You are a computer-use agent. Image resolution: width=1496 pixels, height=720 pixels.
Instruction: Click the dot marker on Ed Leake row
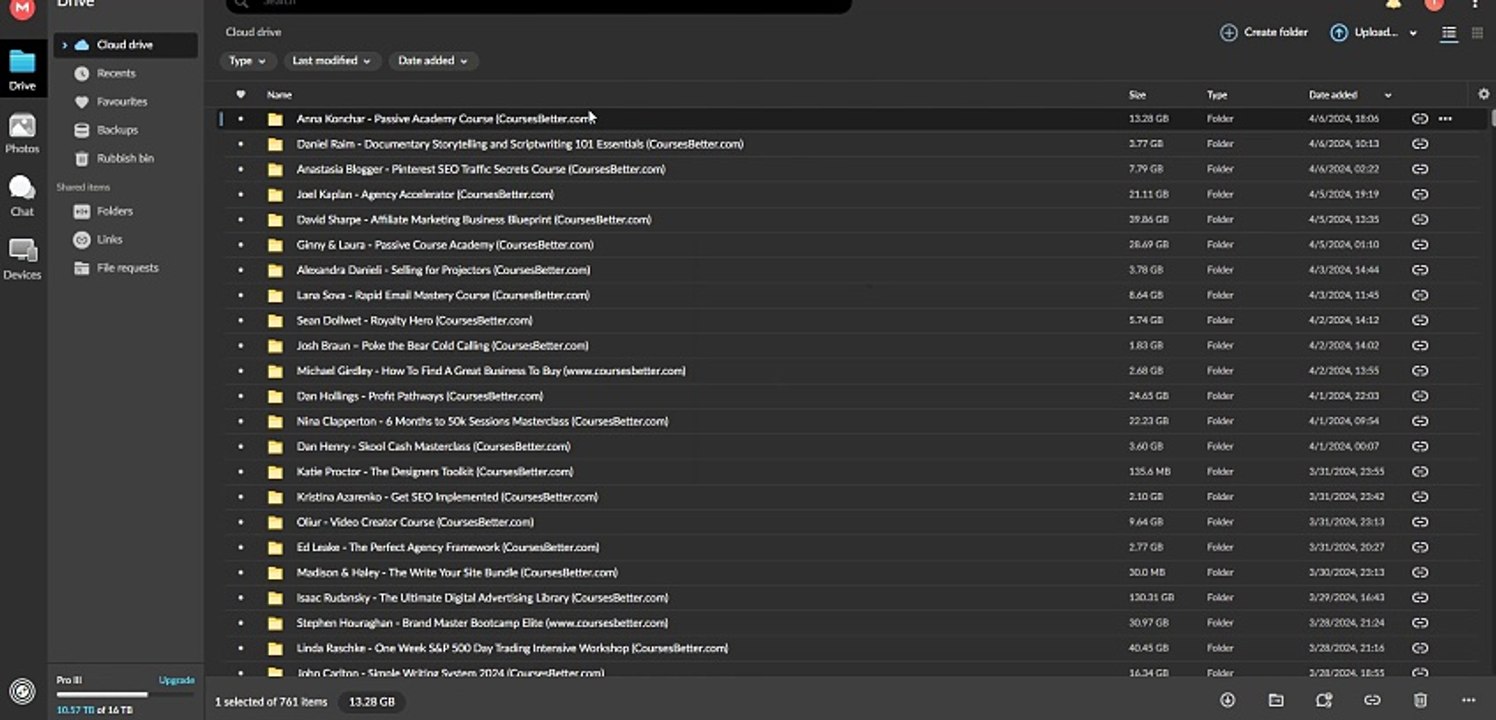coord(240,548)
